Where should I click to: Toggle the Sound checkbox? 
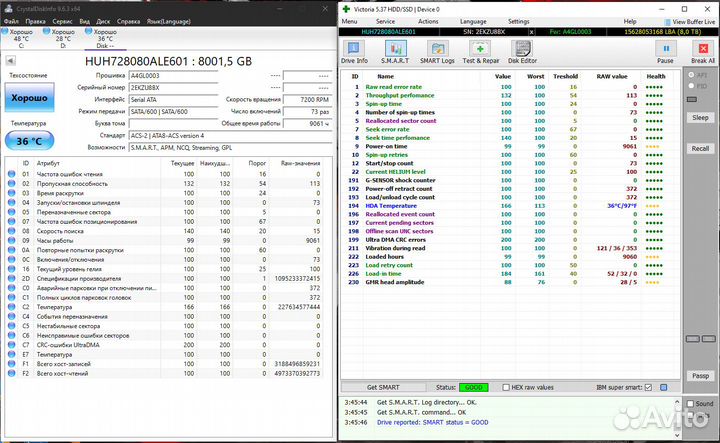pos(690,404)
